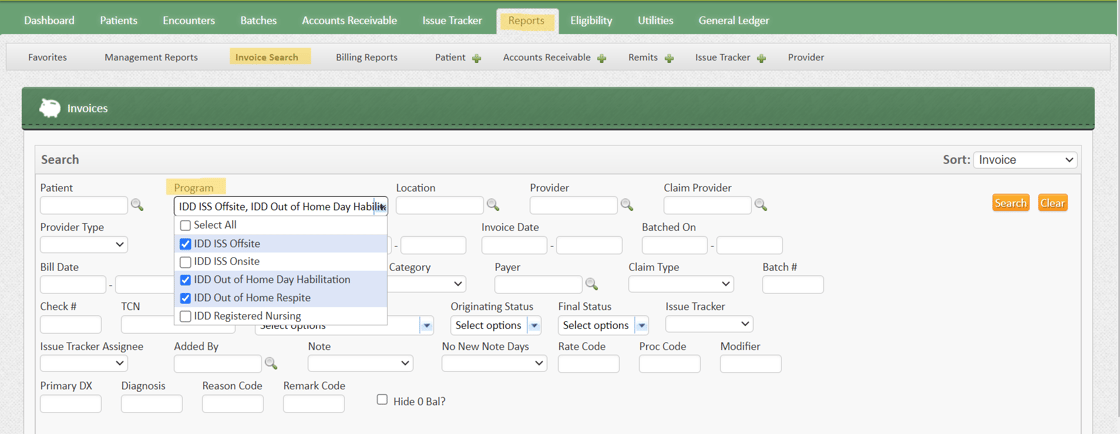Click the Primary DX input field
The width and height of the screenshot is (1120, 434).
tap(71, 403)
